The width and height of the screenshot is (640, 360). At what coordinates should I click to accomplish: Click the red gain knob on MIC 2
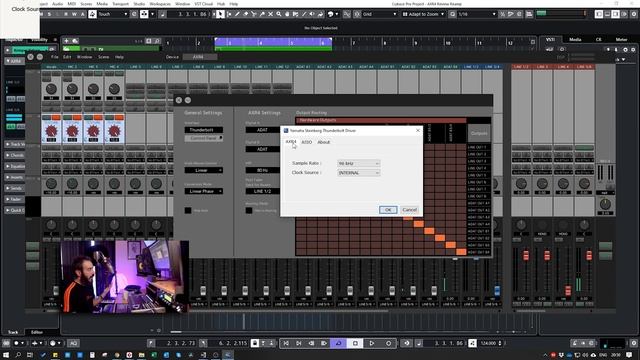[72, 131]
